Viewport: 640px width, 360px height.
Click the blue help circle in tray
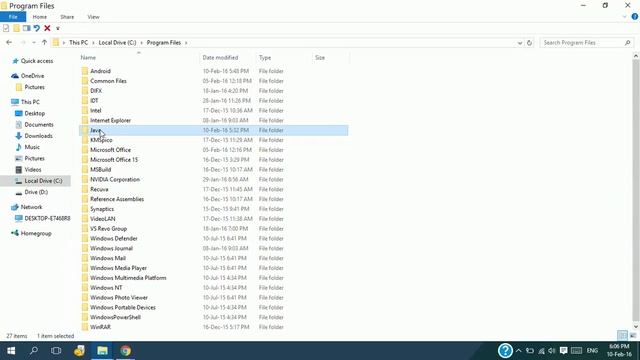[x=505, y=350]
